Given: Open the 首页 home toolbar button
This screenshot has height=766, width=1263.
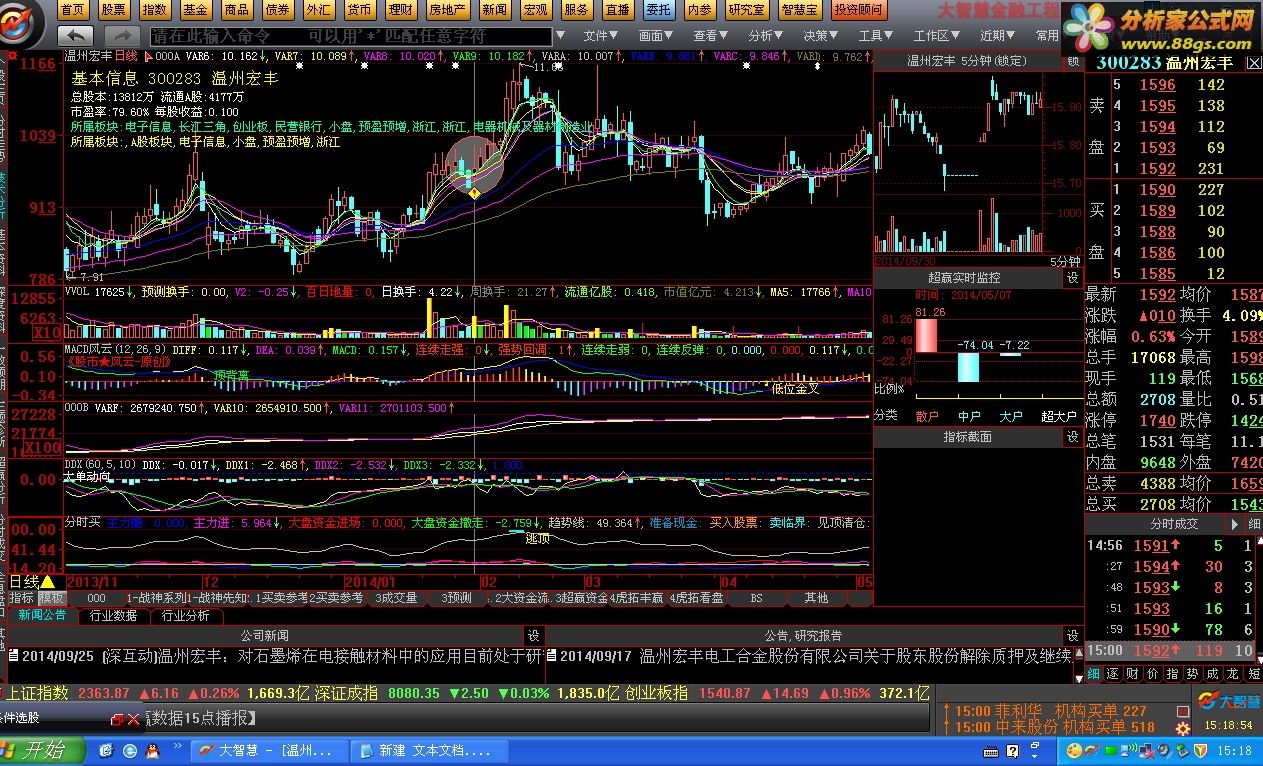Looking at the screenshot, I should point(72,10).
